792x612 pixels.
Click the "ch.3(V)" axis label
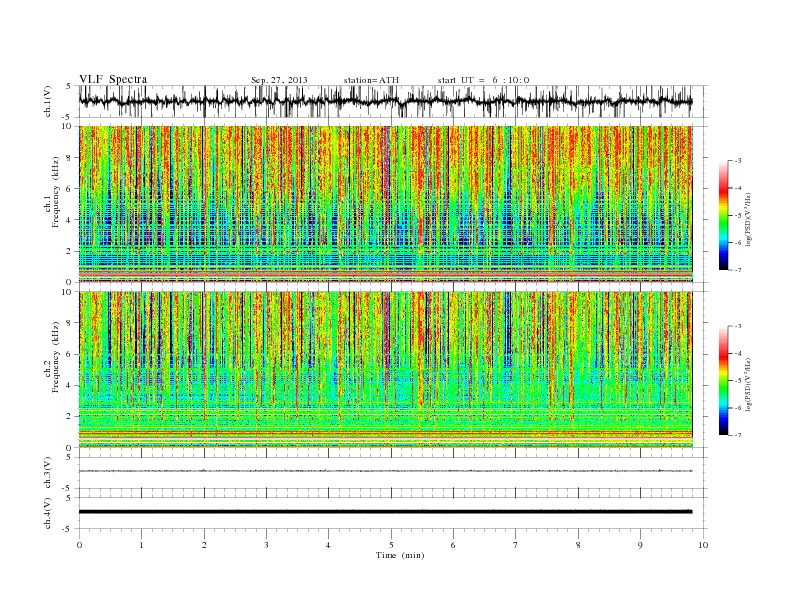[48, 473]
